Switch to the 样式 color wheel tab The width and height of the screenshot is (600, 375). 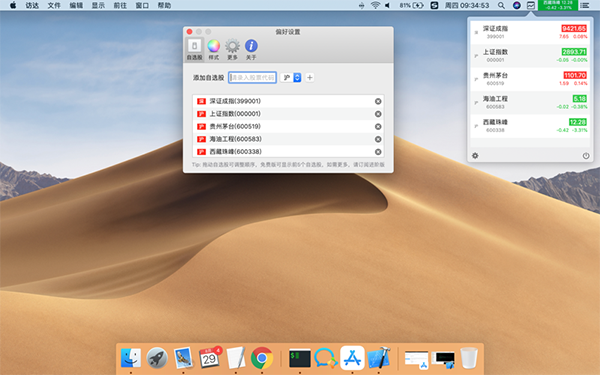tap(214, 49)
